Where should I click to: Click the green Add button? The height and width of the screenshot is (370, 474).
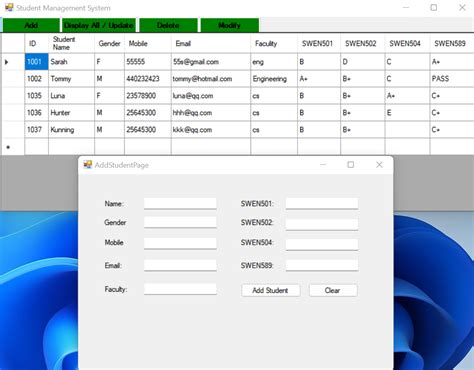pyautogui.click(x=31, y=25)
